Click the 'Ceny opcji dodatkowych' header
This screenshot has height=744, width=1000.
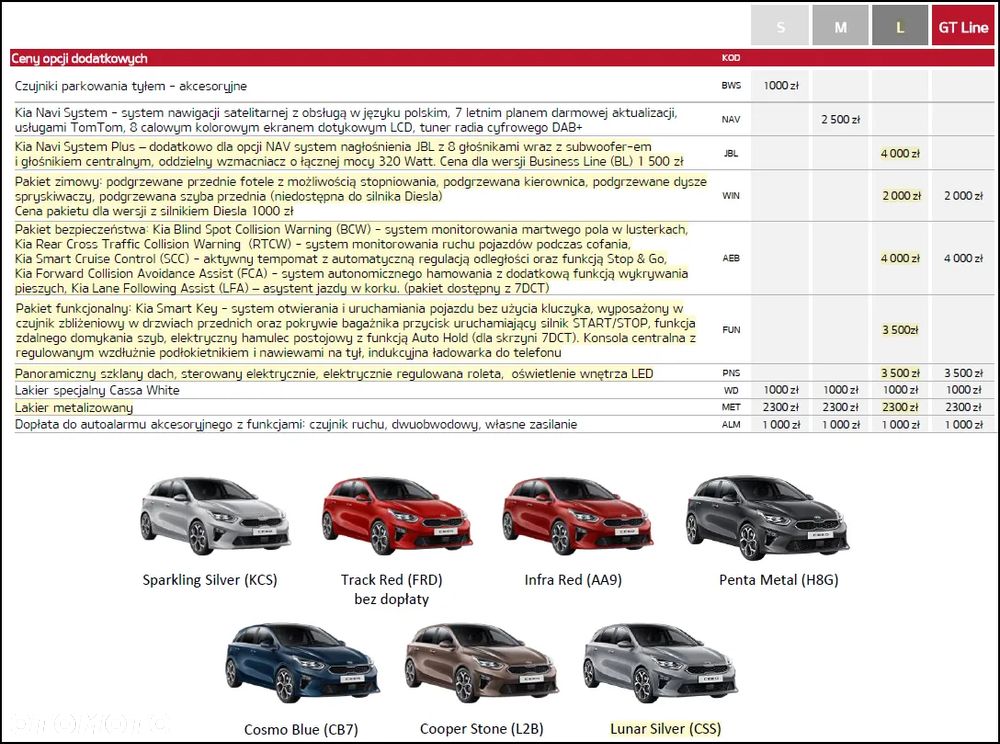tap(79, 59)
